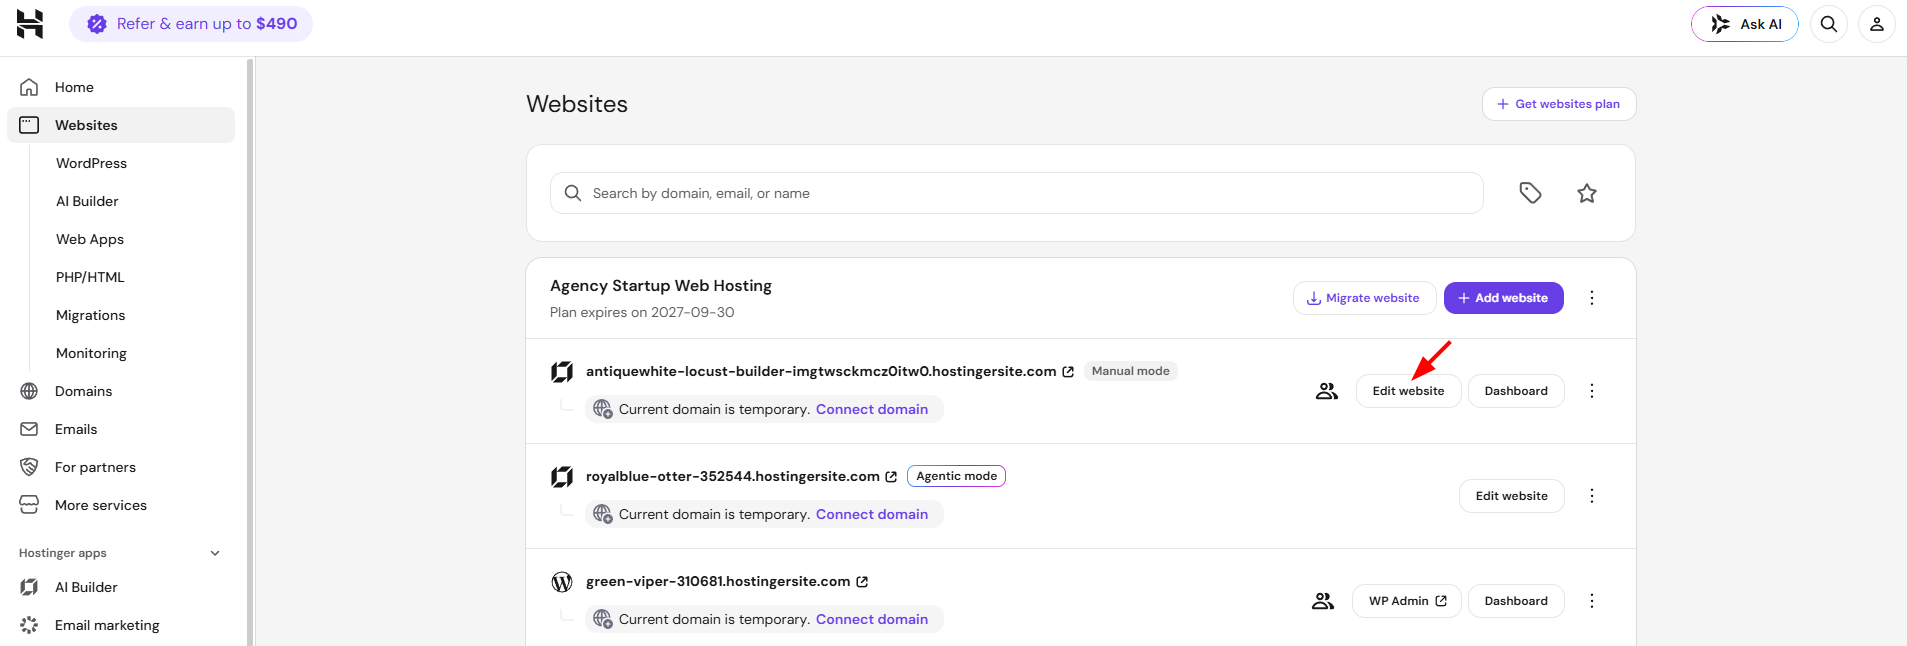
Task: Click the Home house icon
Action: point(29,87)
